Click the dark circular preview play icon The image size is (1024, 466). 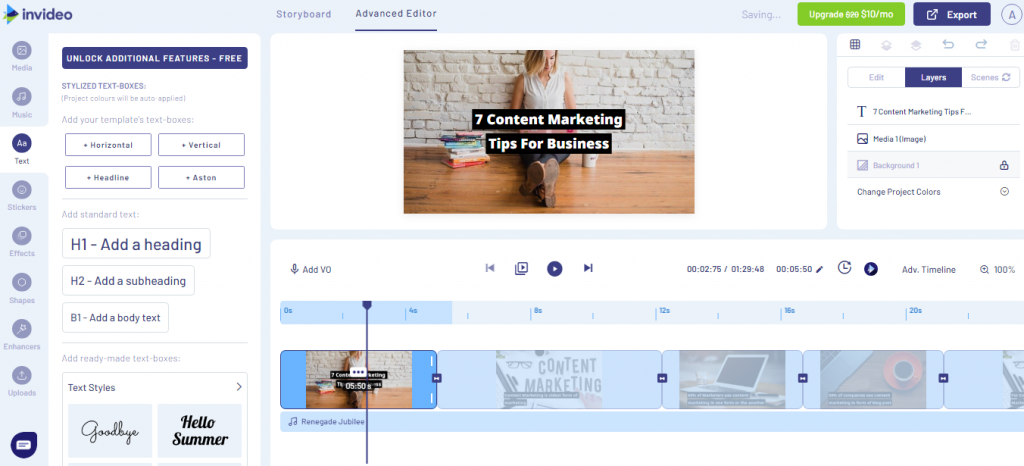pyautogui.click(x=871, y=269)
